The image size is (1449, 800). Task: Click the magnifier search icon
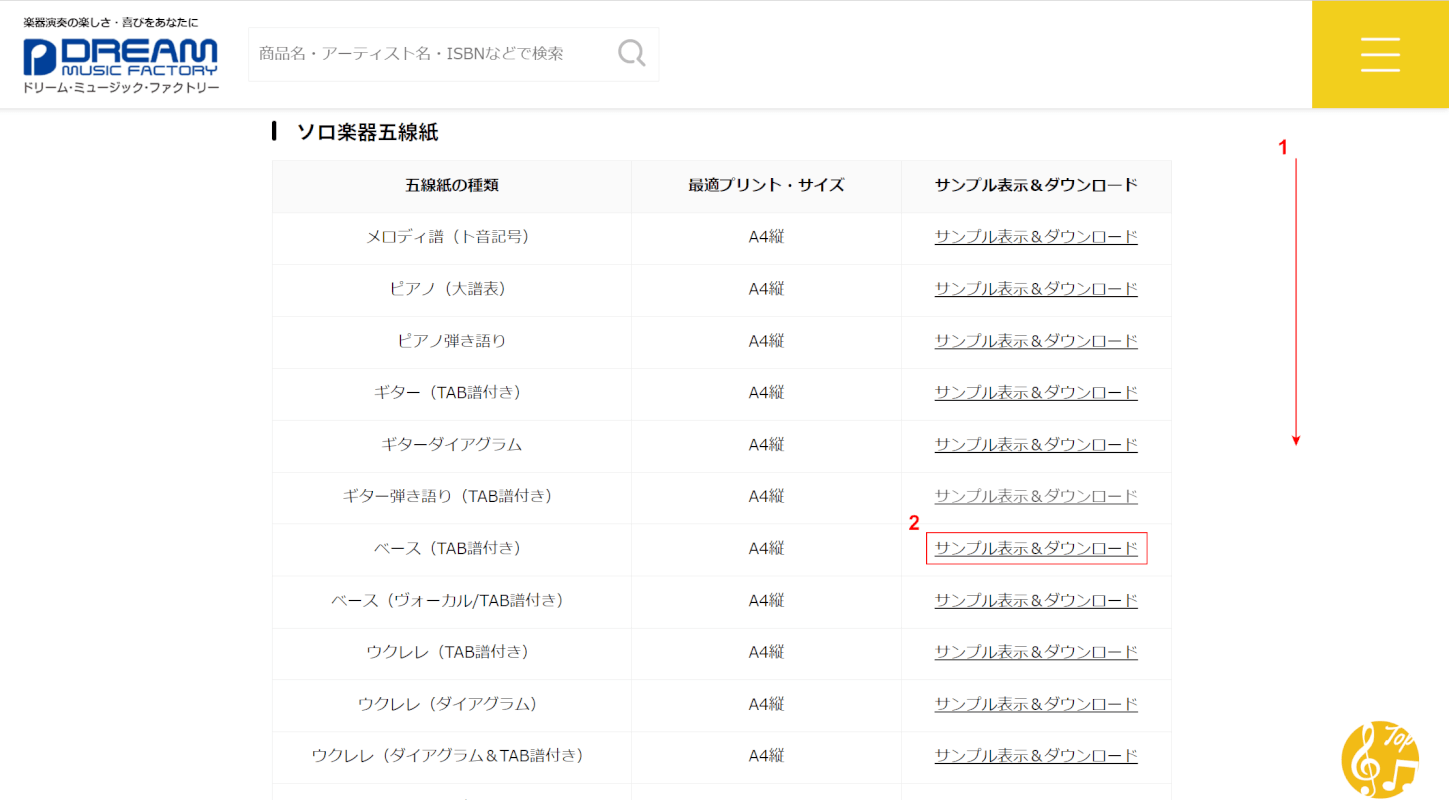coord(631,53)
